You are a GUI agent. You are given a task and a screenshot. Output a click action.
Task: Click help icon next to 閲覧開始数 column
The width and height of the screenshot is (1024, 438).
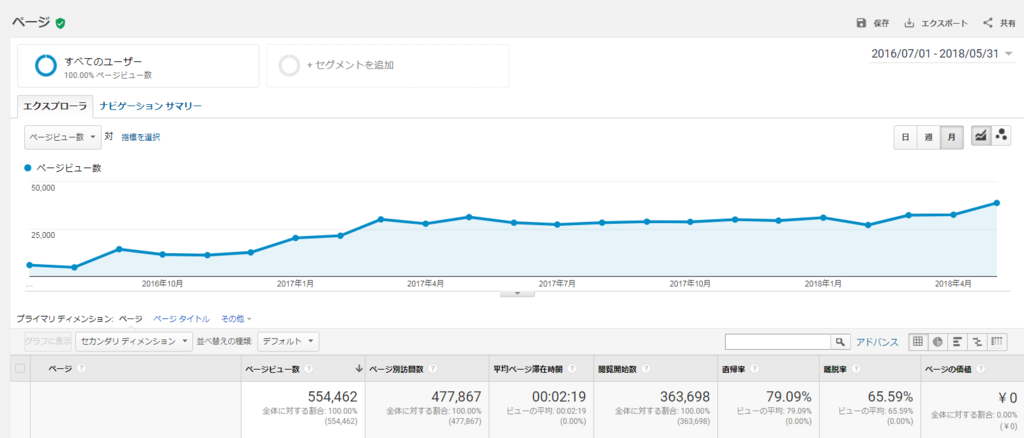pos(644,369)
